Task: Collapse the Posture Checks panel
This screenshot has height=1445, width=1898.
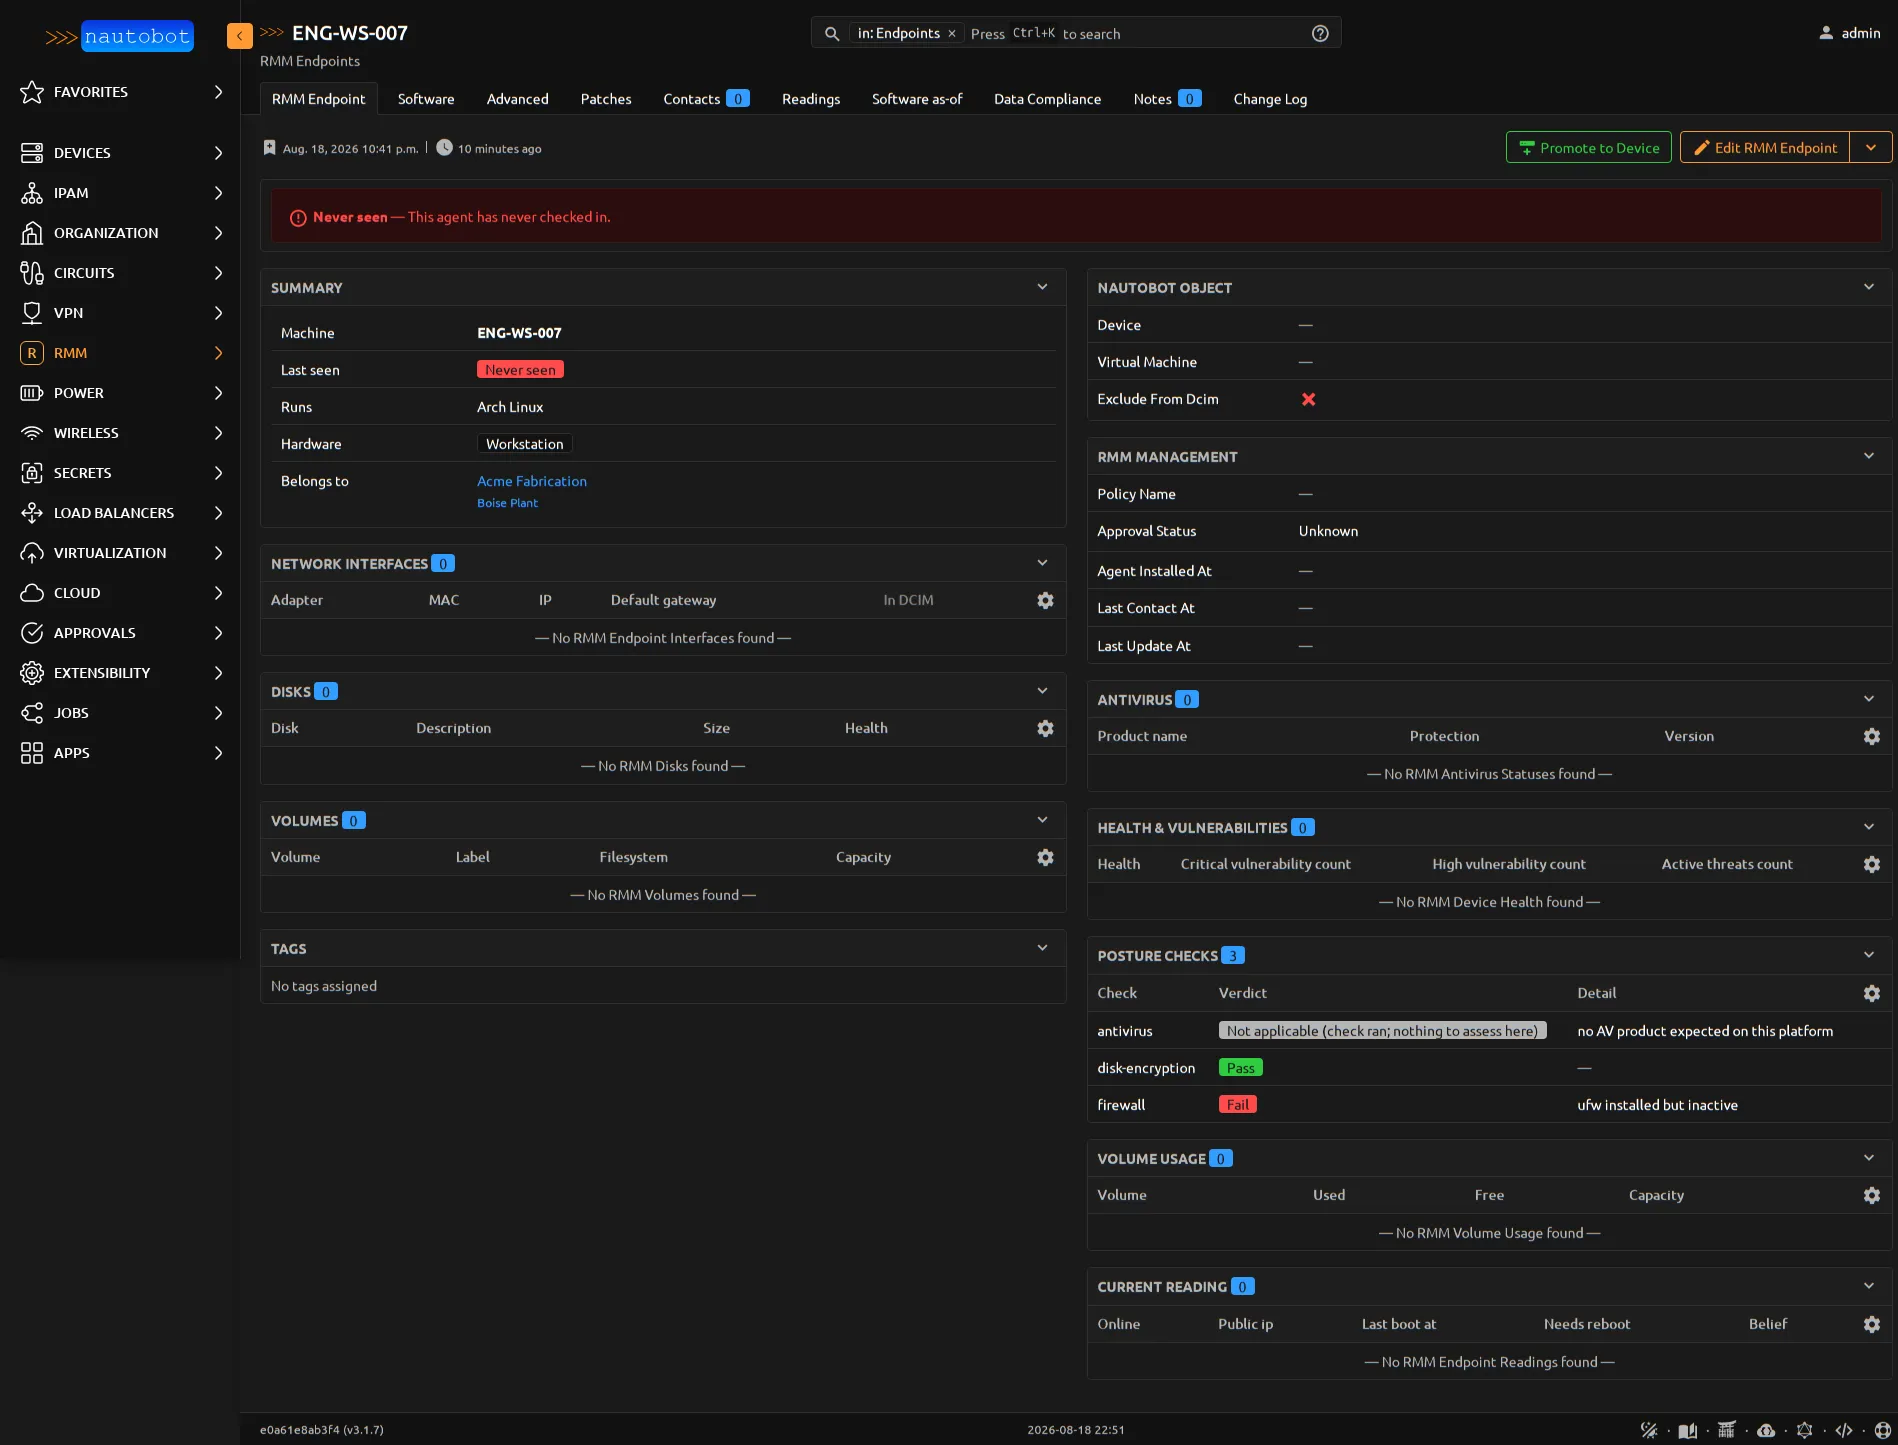Action: click(1869, 955)
